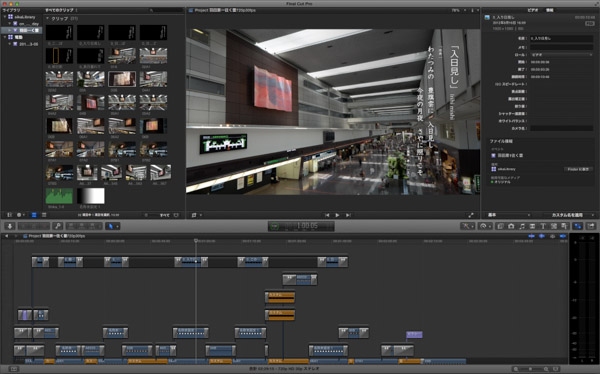Open the すべてのクリップ filter dropdown
600x374 pixels.
pos(61,10)
